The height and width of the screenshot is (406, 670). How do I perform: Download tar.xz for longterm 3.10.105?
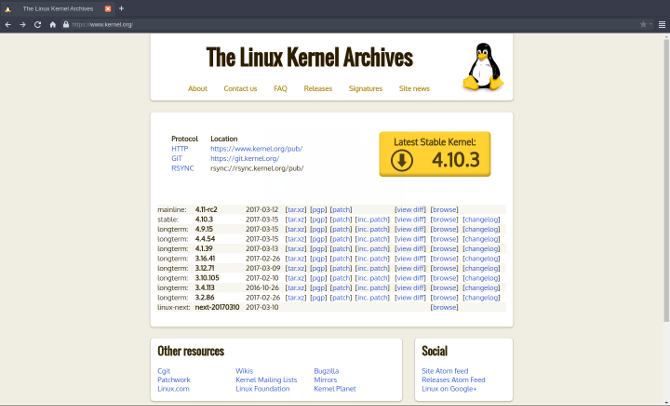click(x=296, y=278)
